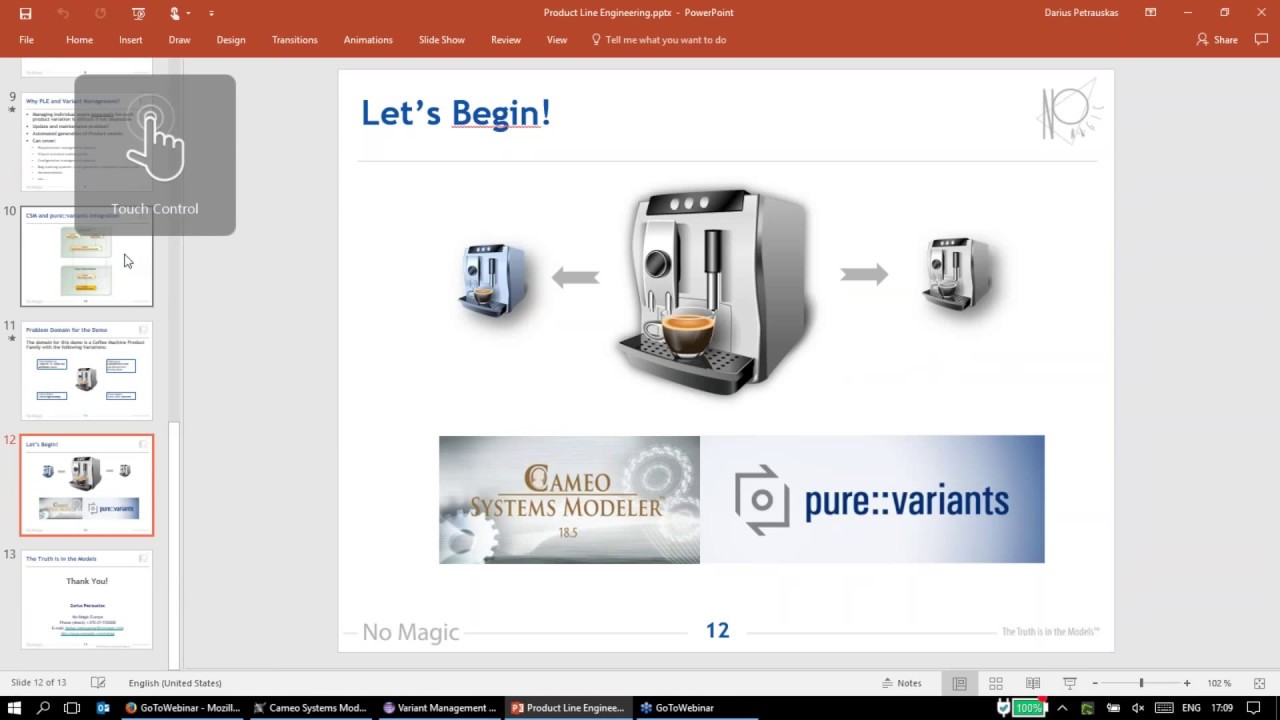Switch to the Home ribbon tab
Screen dimensions: 1280x720
tap(79, 40)
